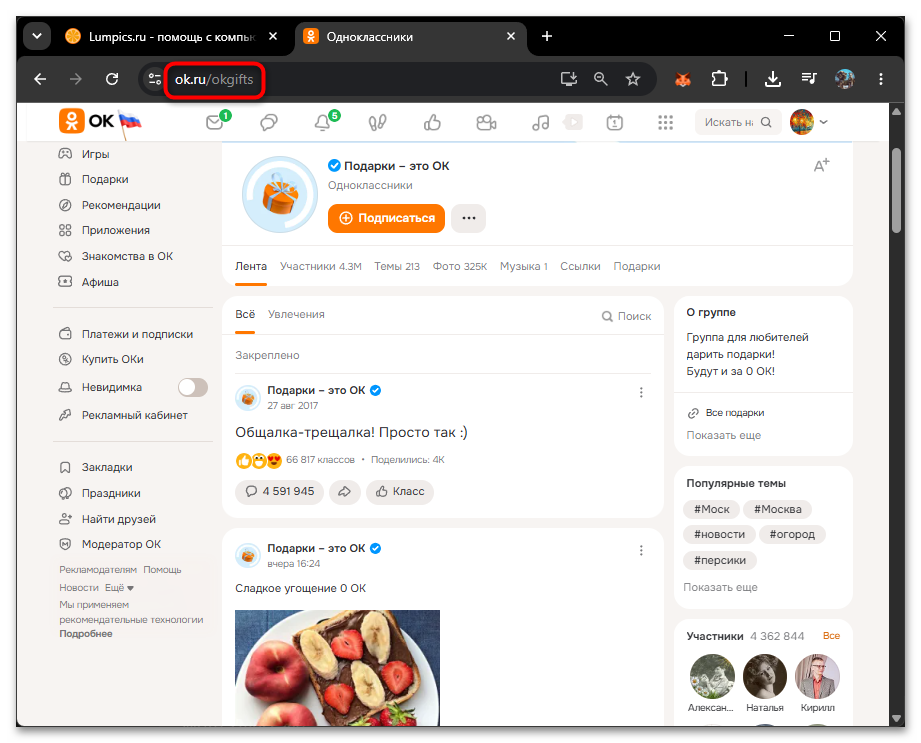Expand the profile avatar dropdown arrow

823,122
